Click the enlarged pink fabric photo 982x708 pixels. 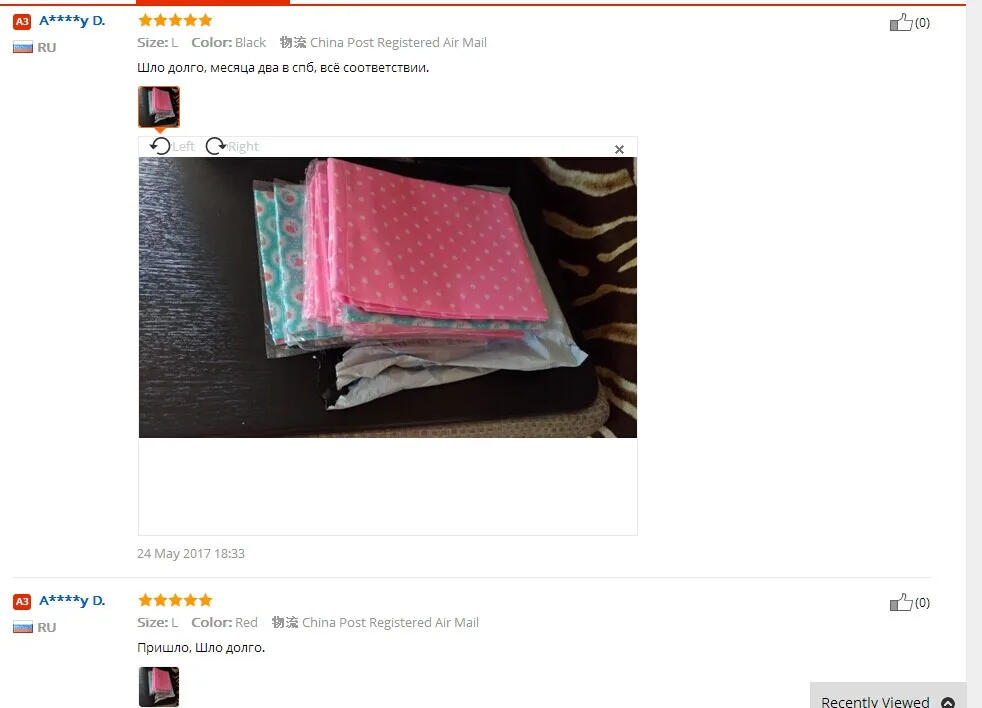[388, 298]
